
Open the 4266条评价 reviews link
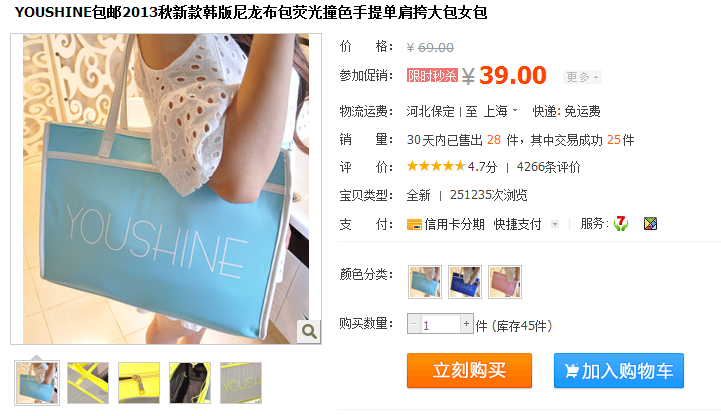click(548, 167)
